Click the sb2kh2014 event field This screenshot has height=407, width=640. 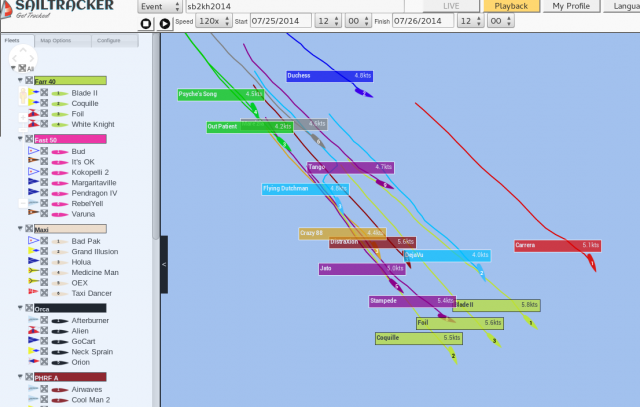point(295,7)
